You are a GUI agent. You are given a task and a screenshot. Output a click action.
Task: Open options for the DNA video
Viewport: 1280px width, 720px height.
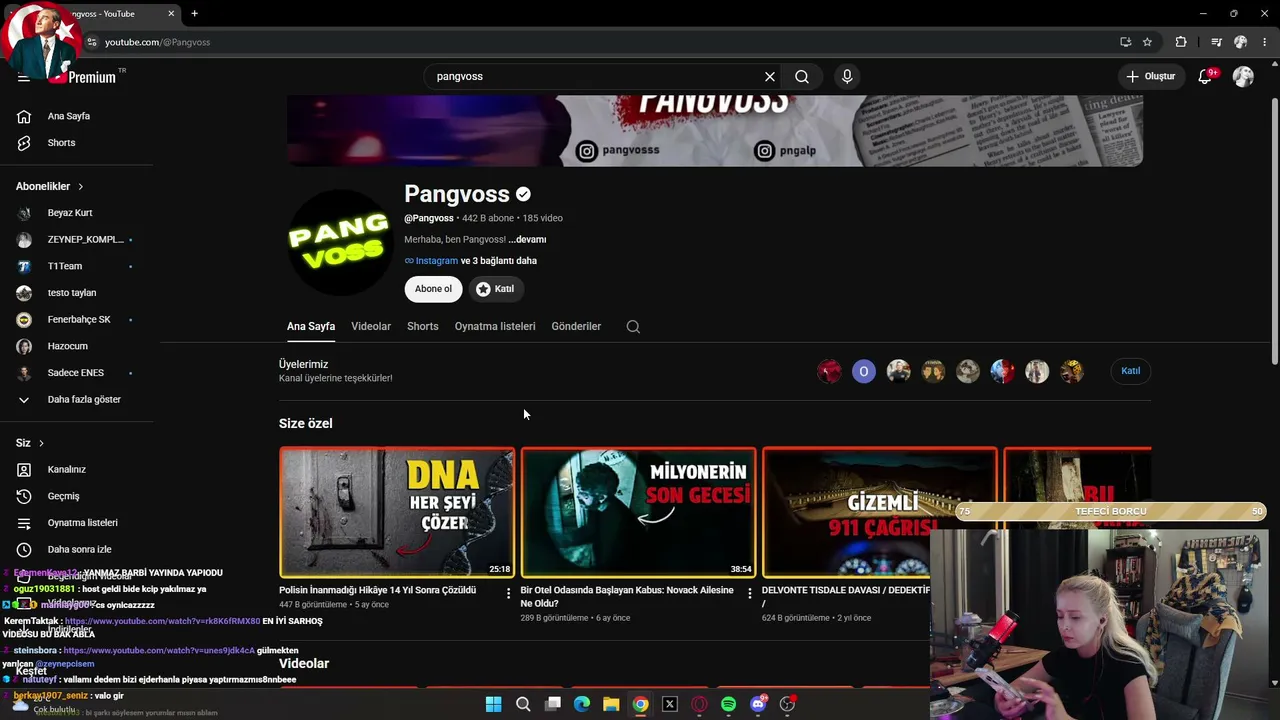[508, 593]
